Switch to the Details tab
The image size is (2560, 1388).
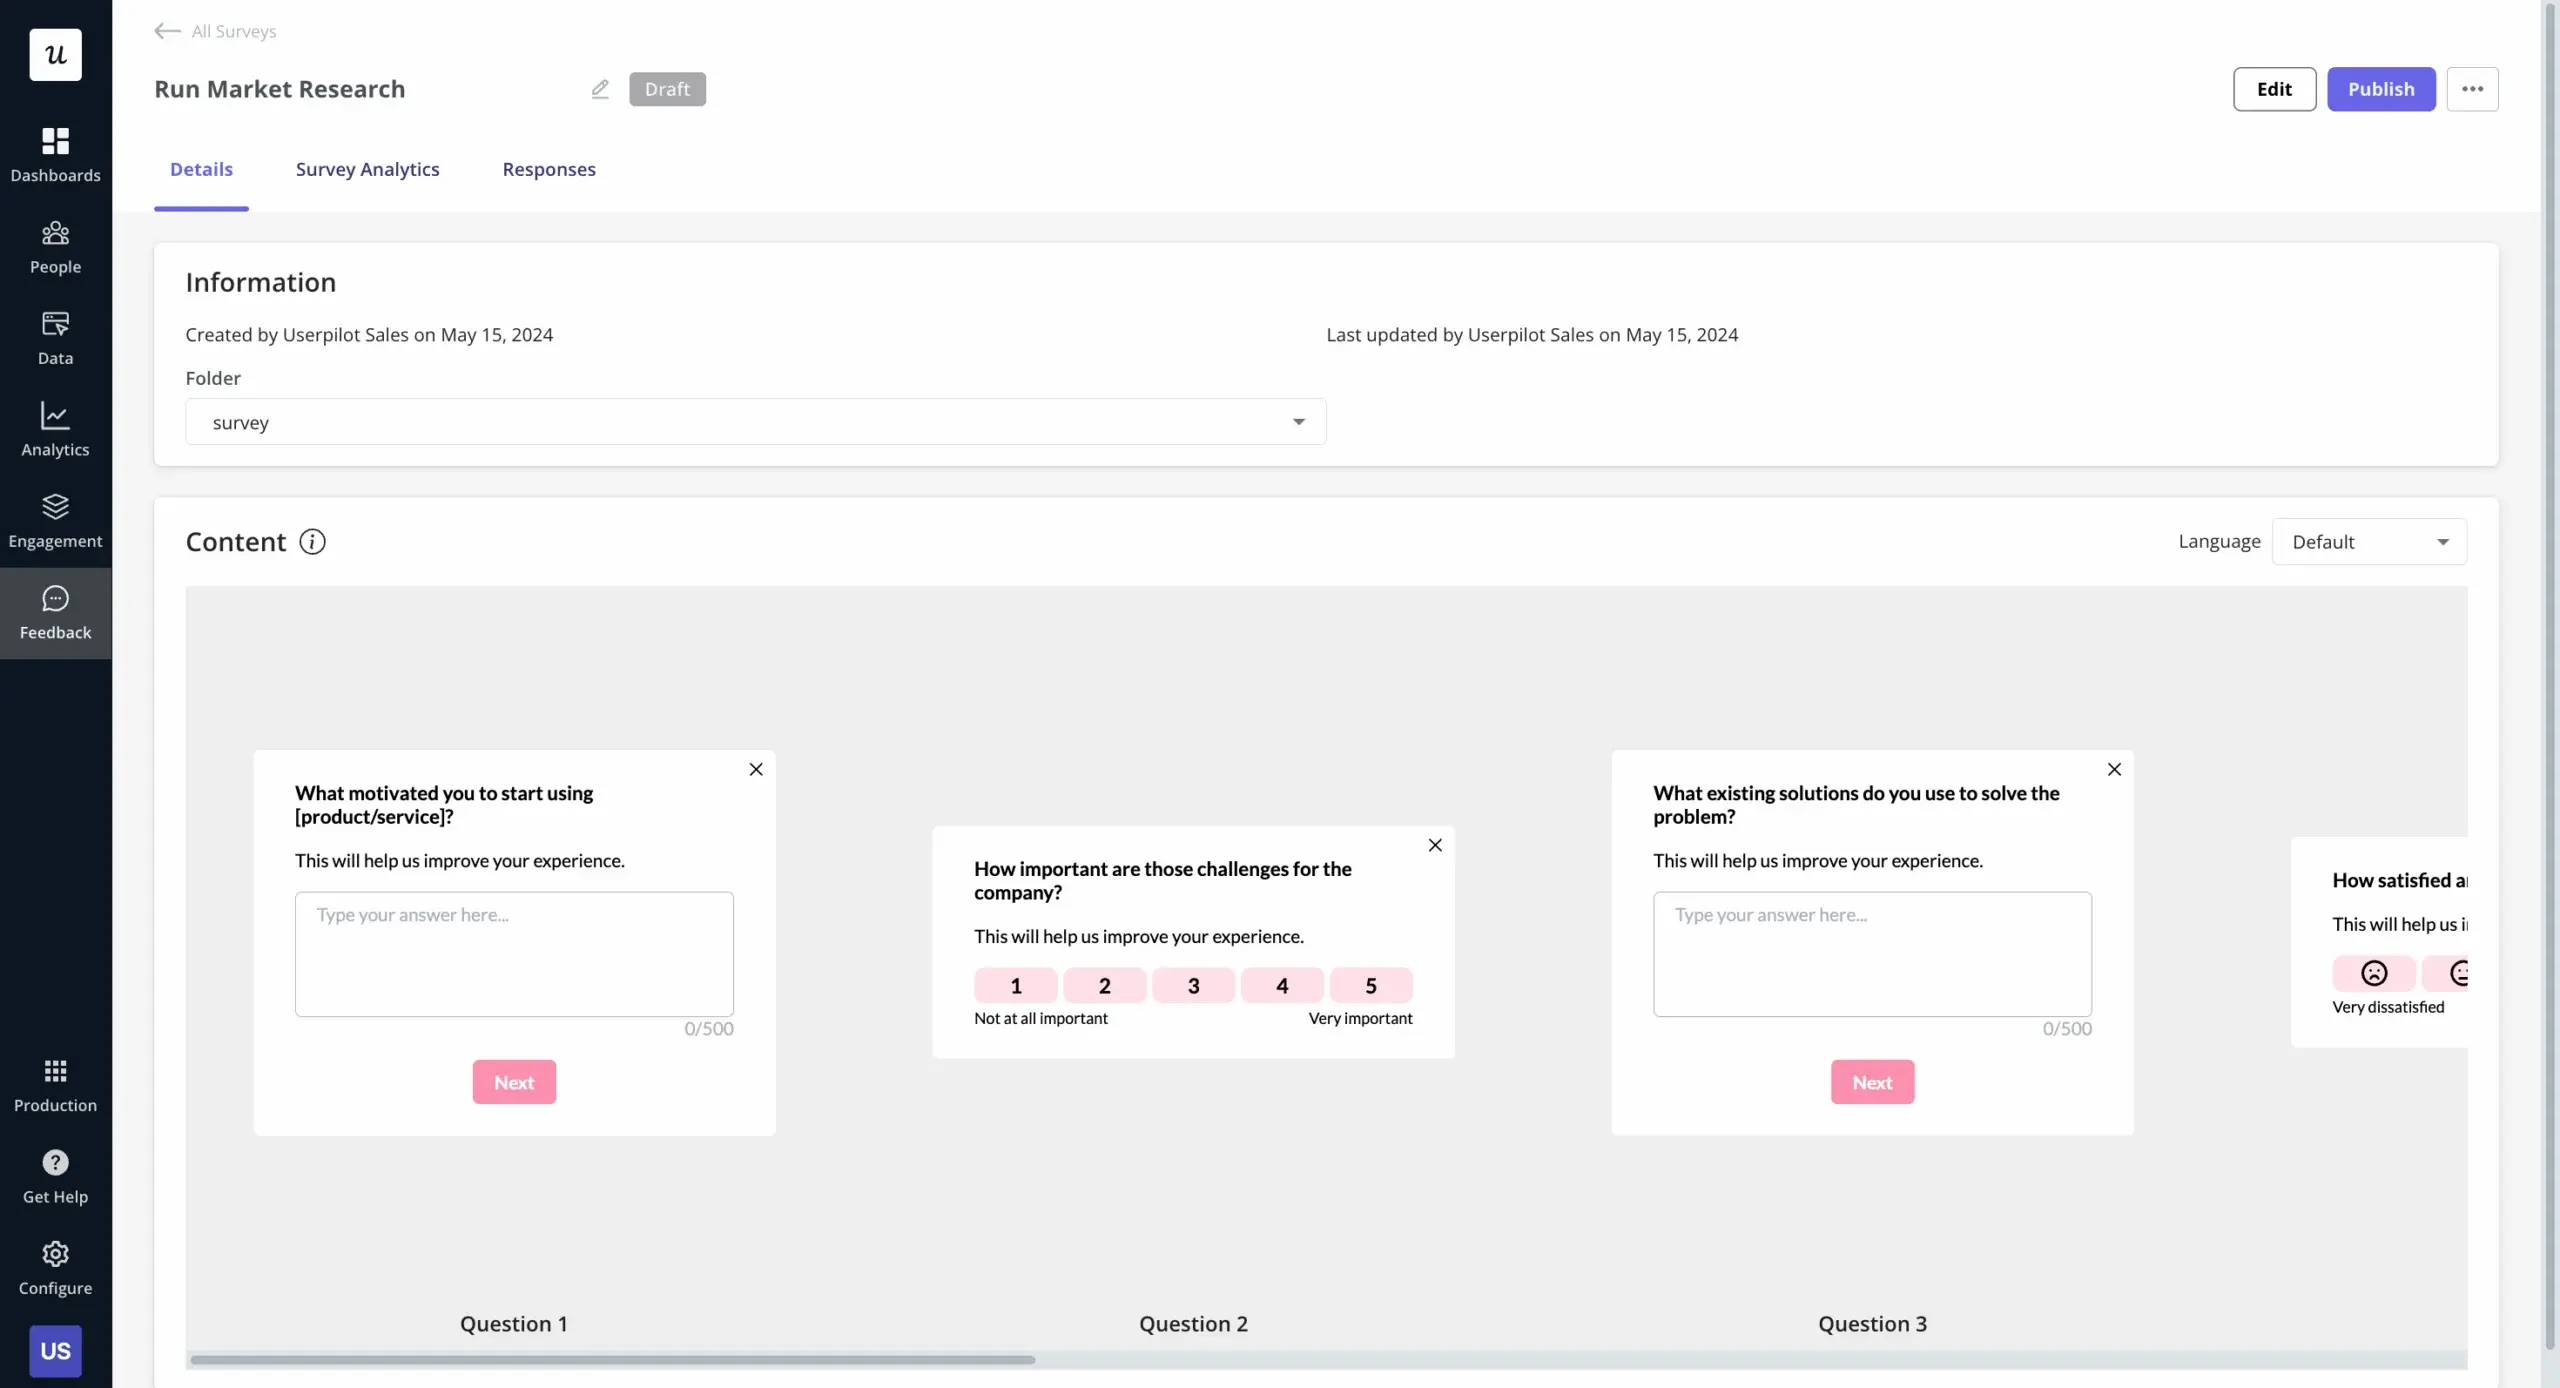click(201, 169)
